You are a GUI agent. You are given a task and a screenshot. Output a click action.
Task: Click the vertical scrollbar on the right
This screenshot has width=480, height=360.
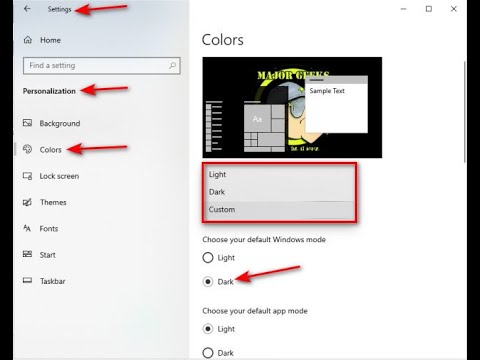tap(465, 112)
